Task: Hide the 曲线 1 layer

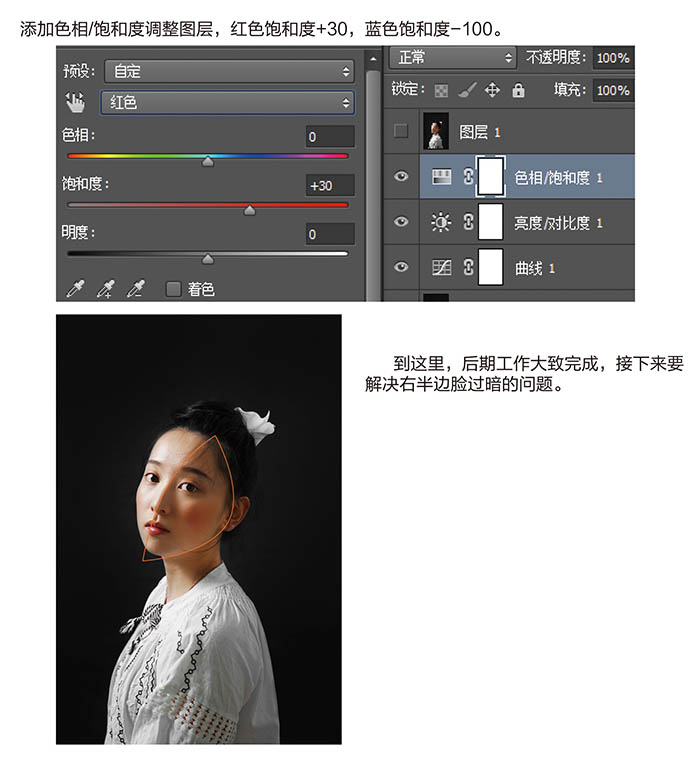Action: pos(401,267)
